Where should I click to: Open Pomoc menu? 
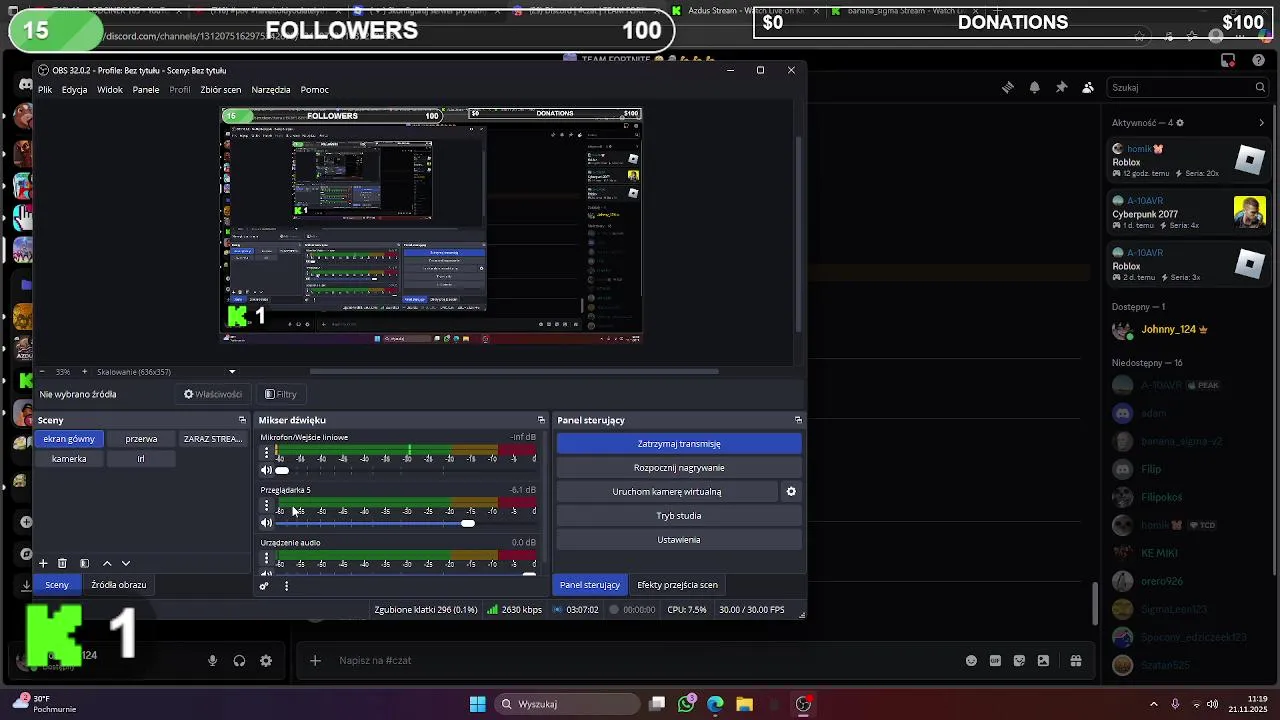tap(314, 90)
